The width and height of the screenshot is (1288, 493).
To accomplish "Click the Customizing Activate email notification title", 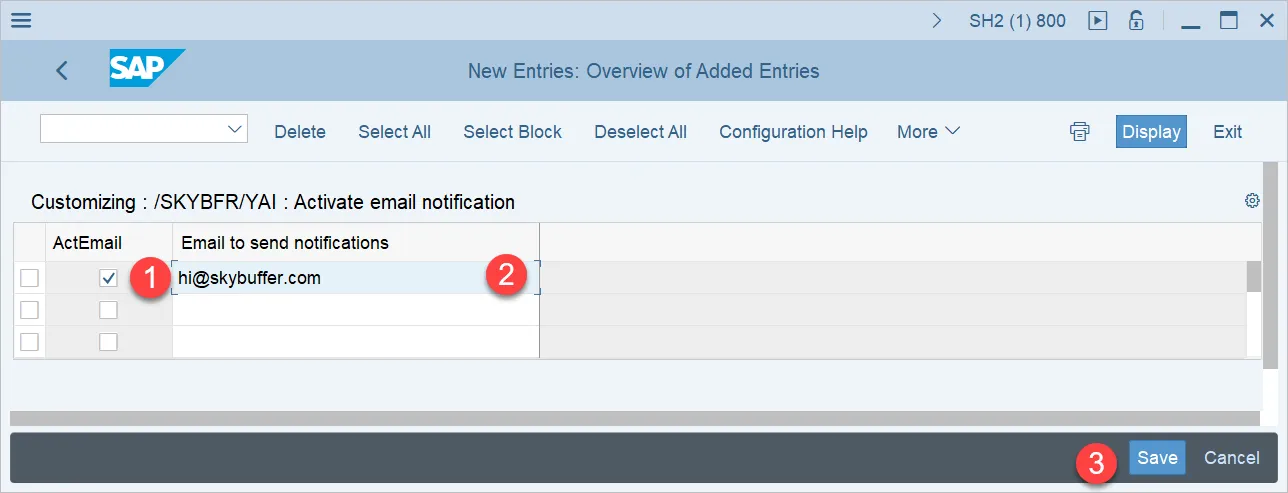I will tap(273, 202).
